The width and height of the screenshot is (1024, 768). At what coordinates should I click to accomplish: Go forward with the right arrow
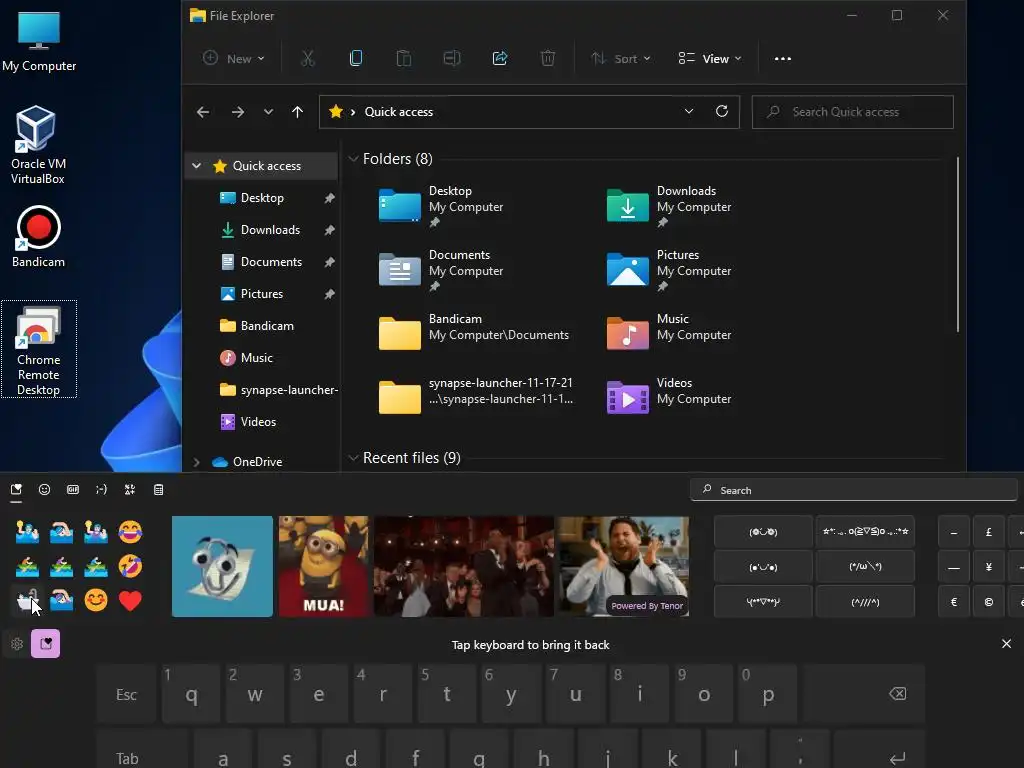pyautogui.click(x=238, y=112)
